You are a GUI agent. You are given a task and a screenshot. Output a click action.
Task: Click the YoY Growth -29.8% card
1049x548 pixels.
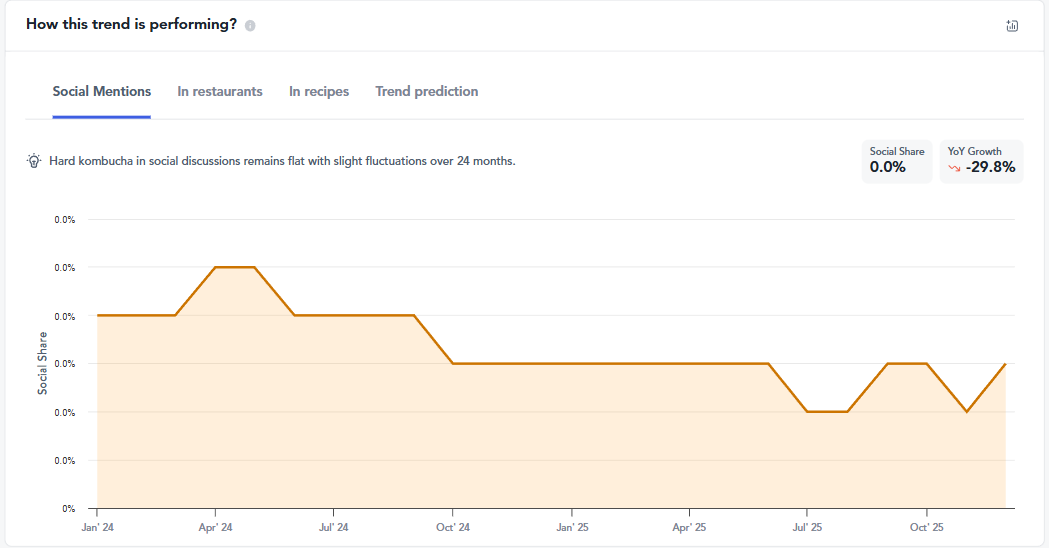tap(981, 161)
